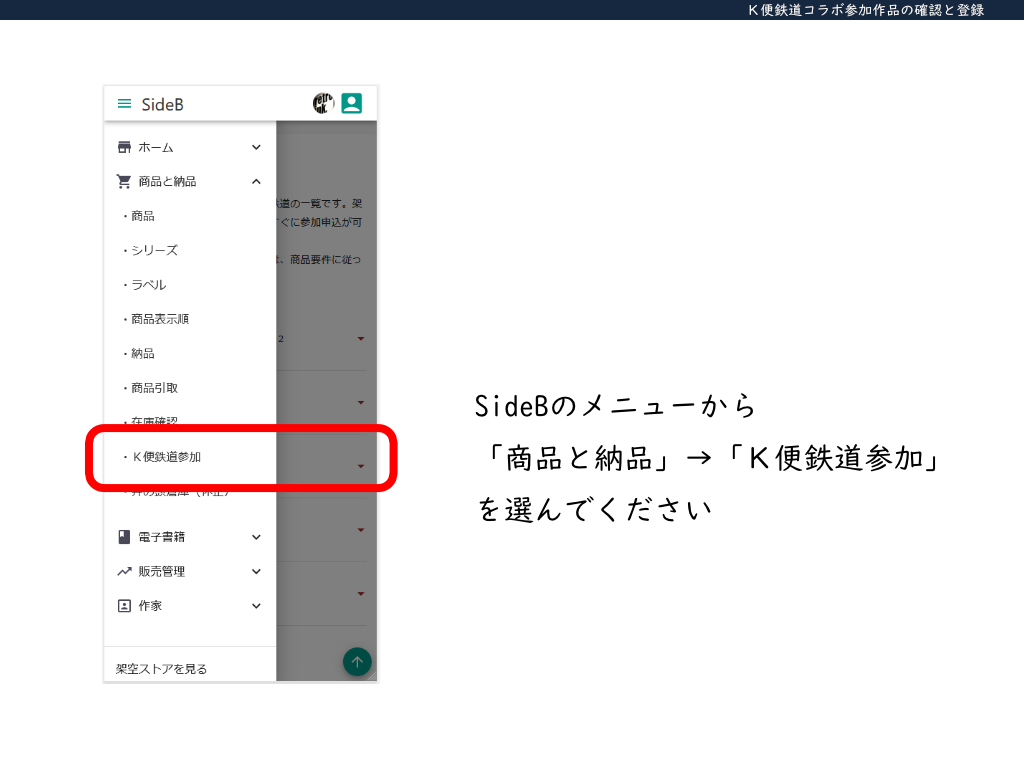The width and height of the screenshot is (1024, 768).
Task: Click the ホーム menu label
Action: pos(155,148)
